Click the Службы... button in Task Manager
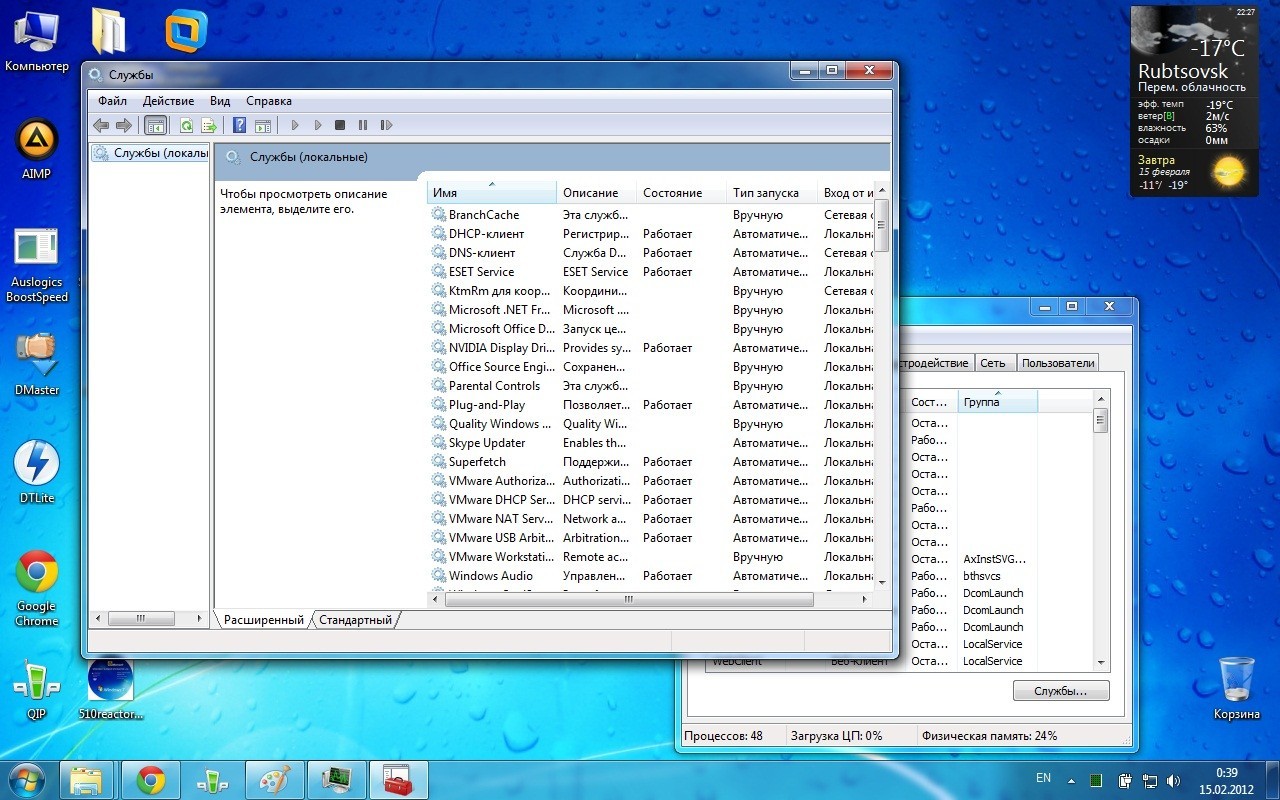 point(1061,691)
